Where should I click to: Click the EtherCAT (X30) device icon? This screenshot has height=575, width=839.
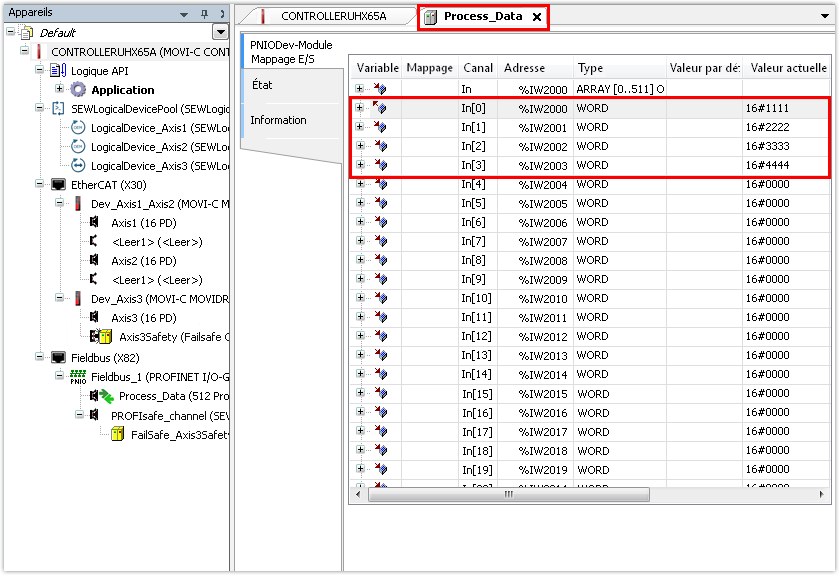pos(59,185)
